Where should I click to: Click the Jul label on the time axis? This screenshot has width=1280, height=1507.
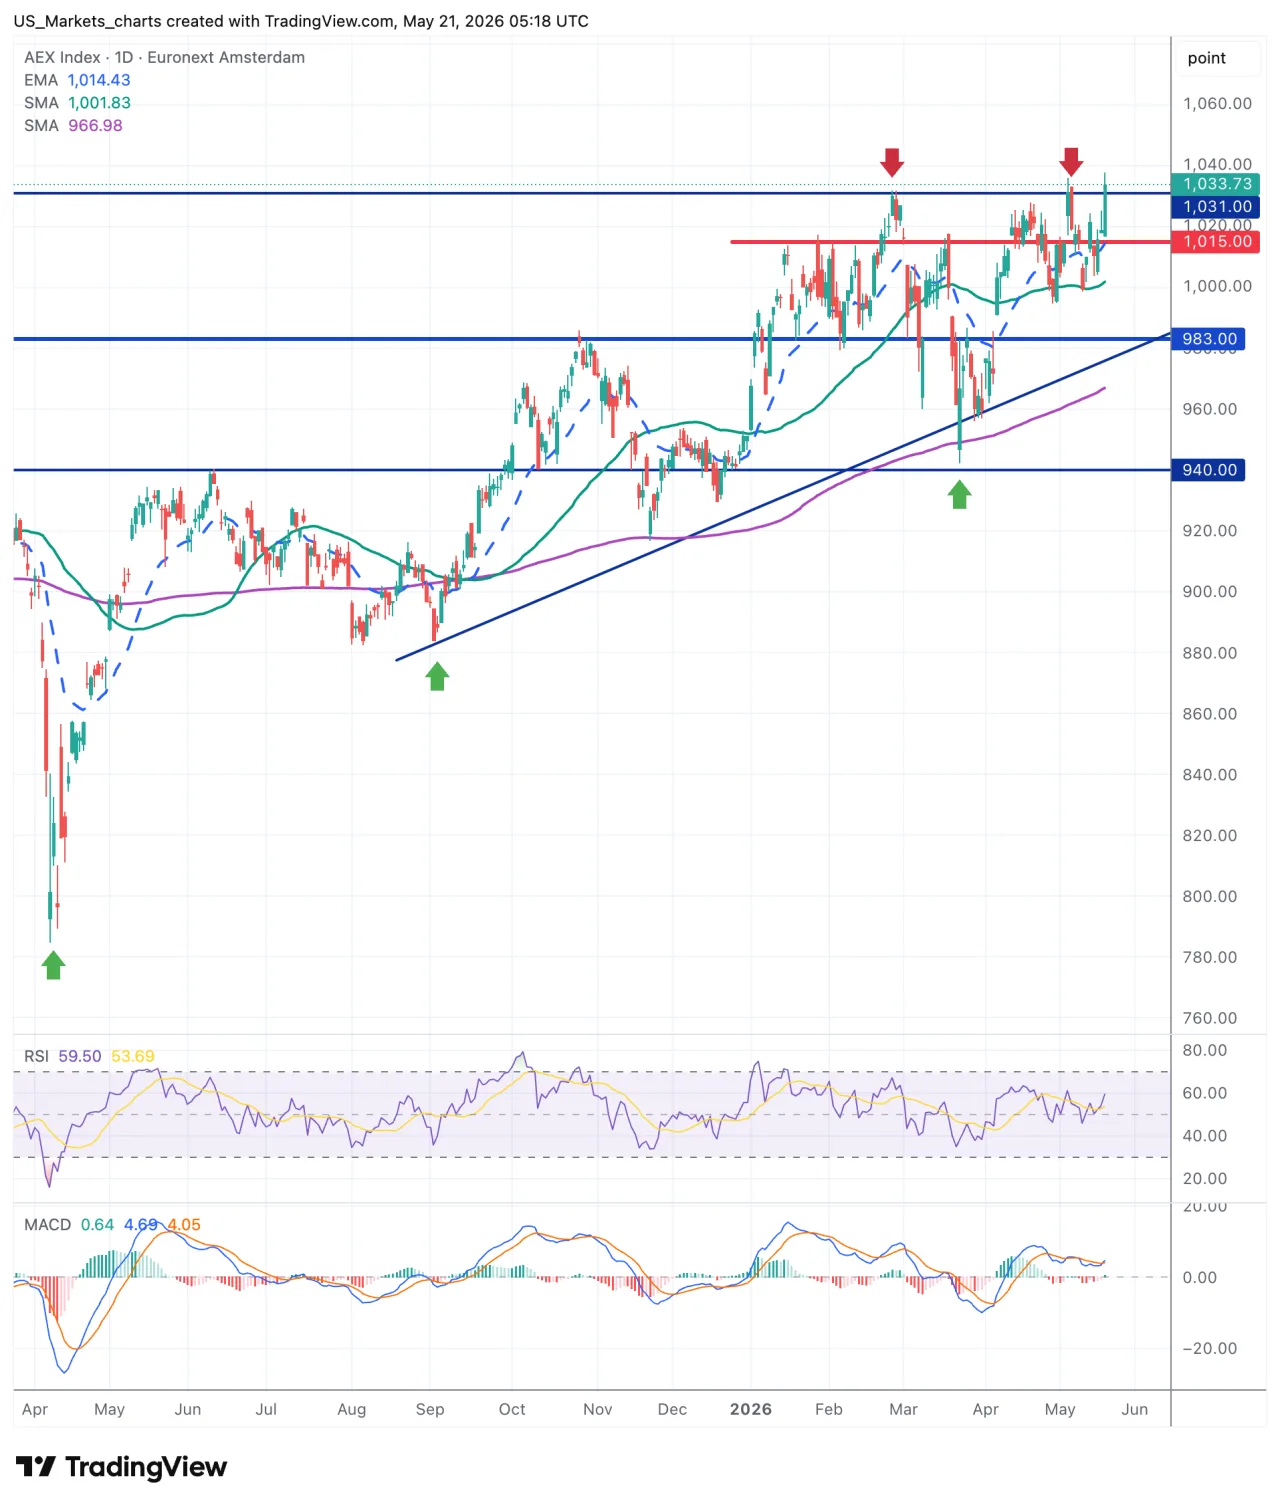[266, 1410]
